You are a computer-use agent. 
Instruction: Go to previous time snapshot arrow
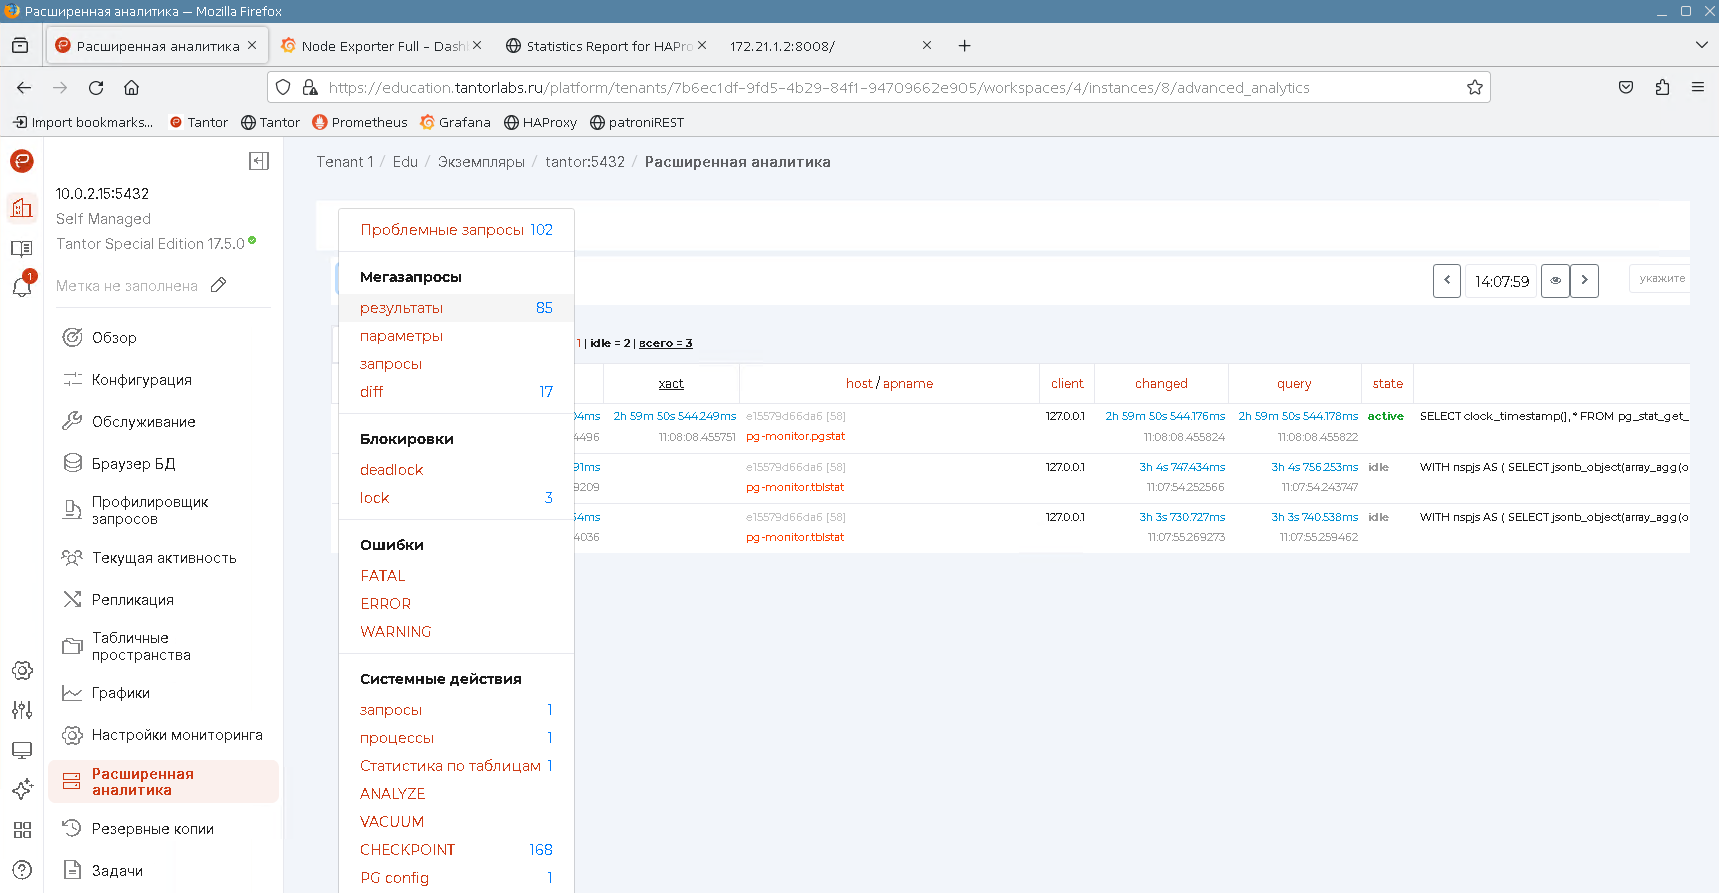pos(1447,281)
